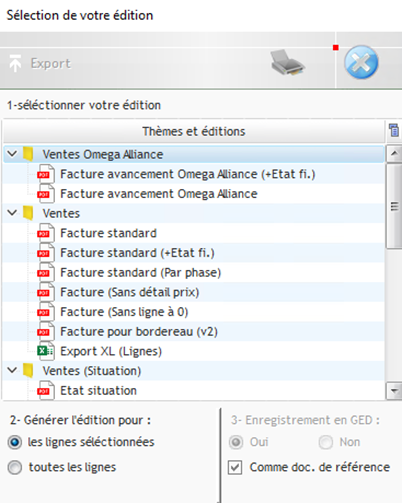
Task: Click PDF icon next to Facture (Sans détail prix)
Action: pyautogui.click(x=46, y=292)
